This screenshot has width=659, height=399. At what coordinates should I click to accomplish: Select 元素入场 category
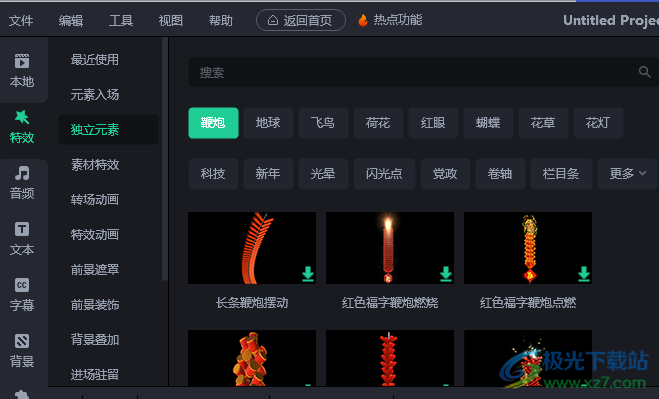[x=95, y=95]
